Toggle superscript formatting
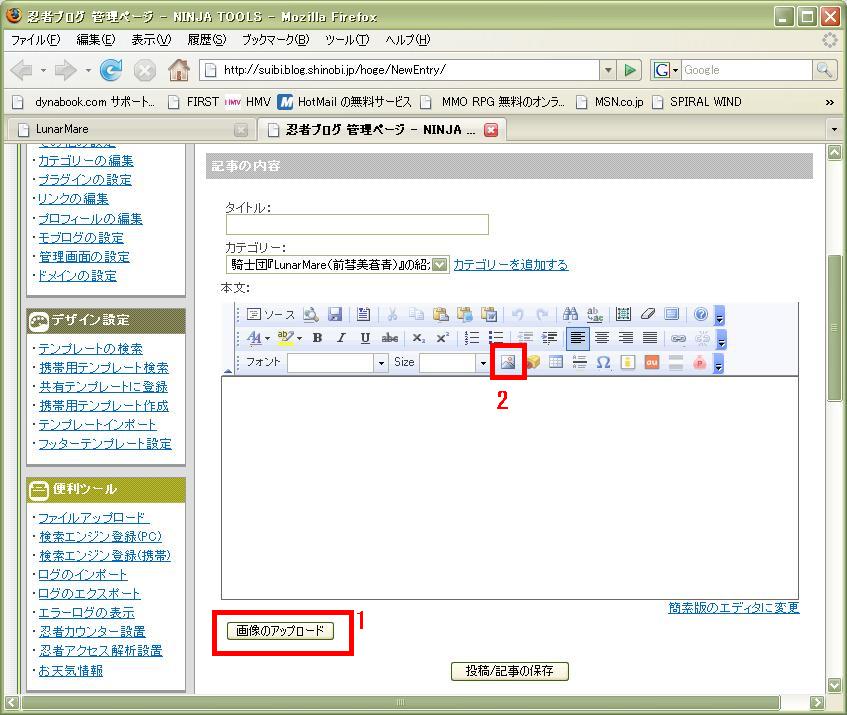Viewport: 847px width, 715px height. [442, 338]
